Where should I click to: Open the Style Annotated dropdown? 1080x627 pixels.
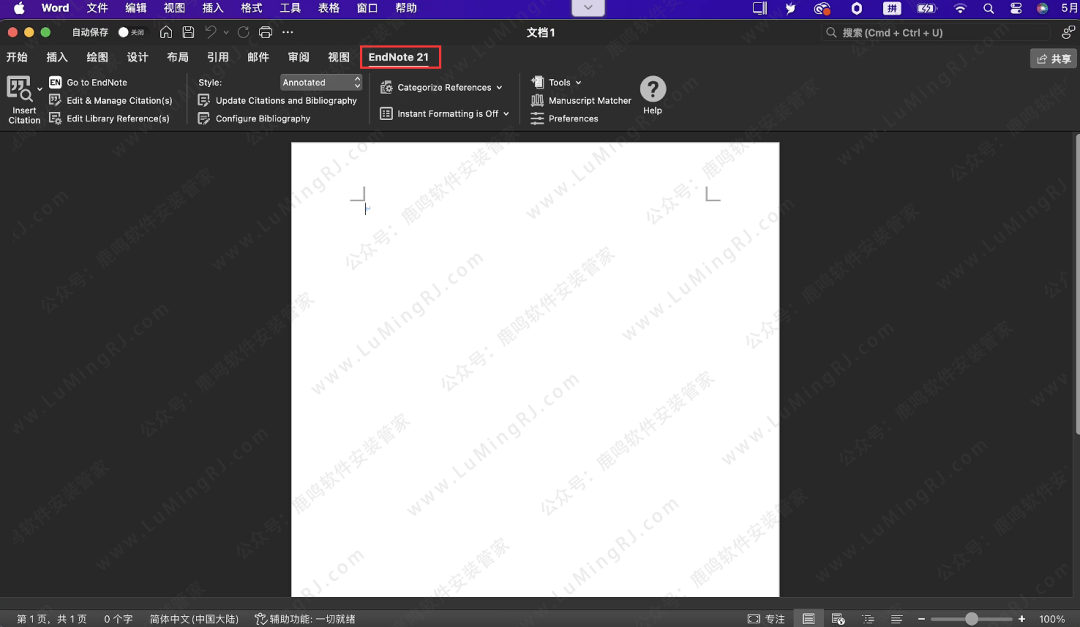(x=321, y=82)
